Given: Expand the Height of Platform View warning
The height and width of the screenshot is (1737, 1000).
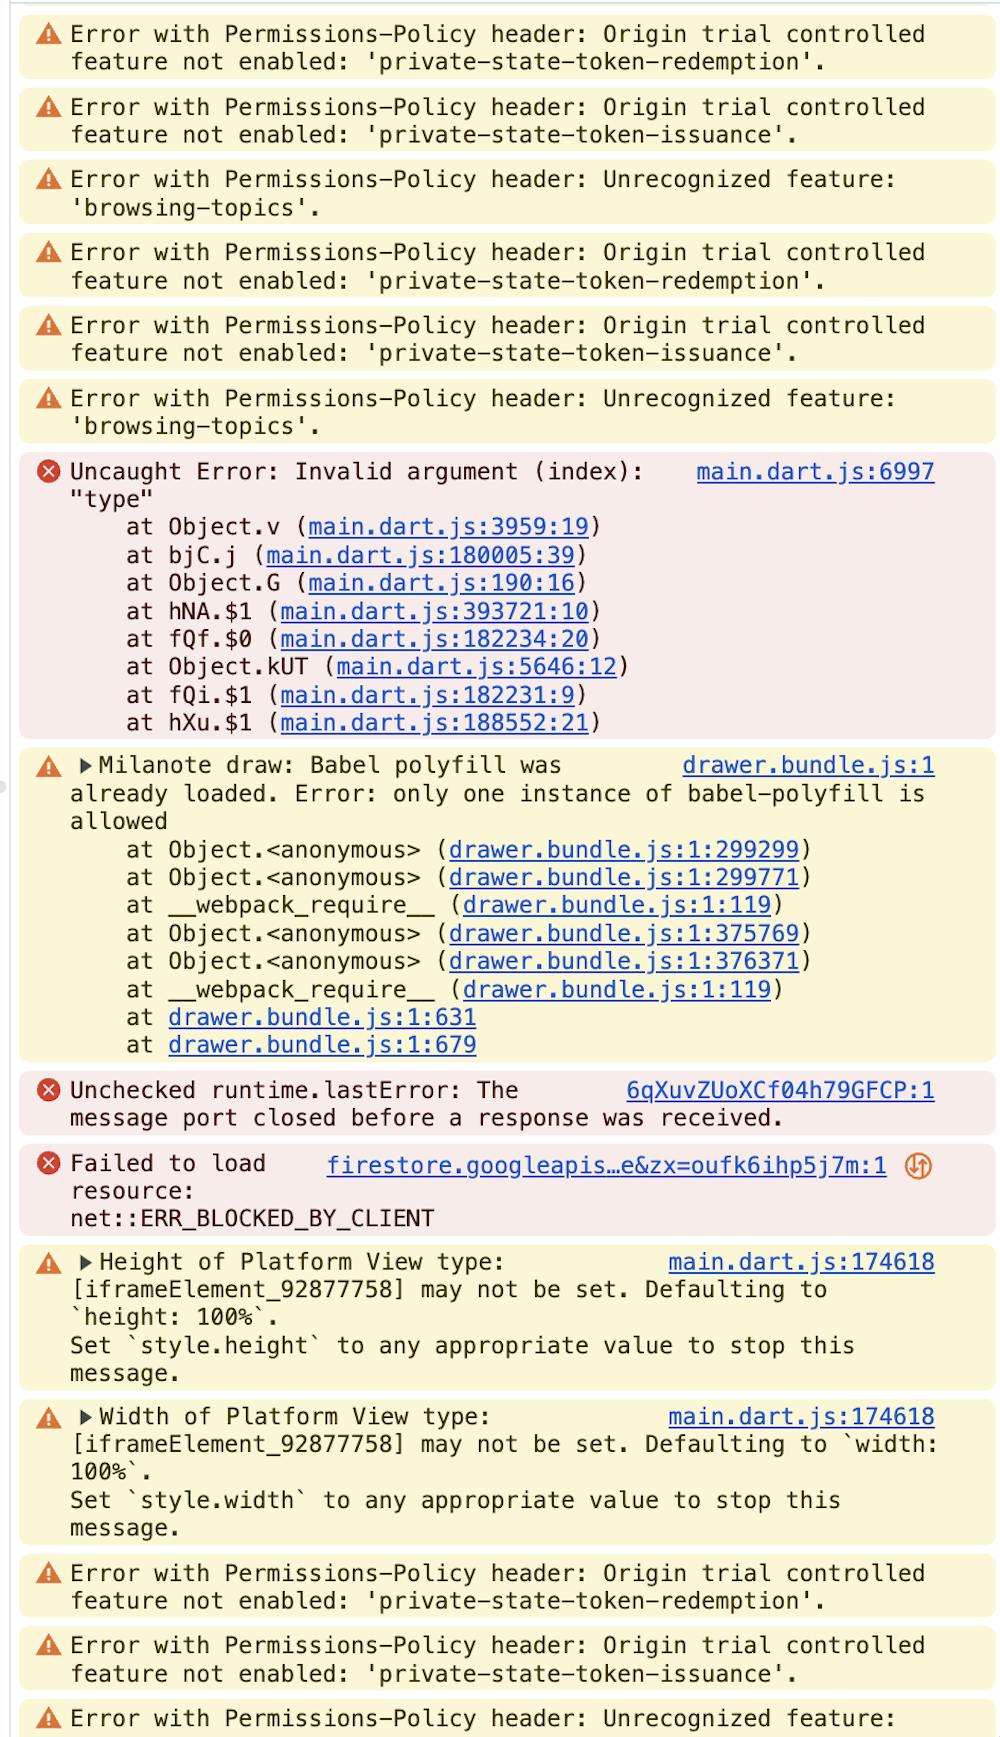Looking at the screenshot, I should point(85,1262).
